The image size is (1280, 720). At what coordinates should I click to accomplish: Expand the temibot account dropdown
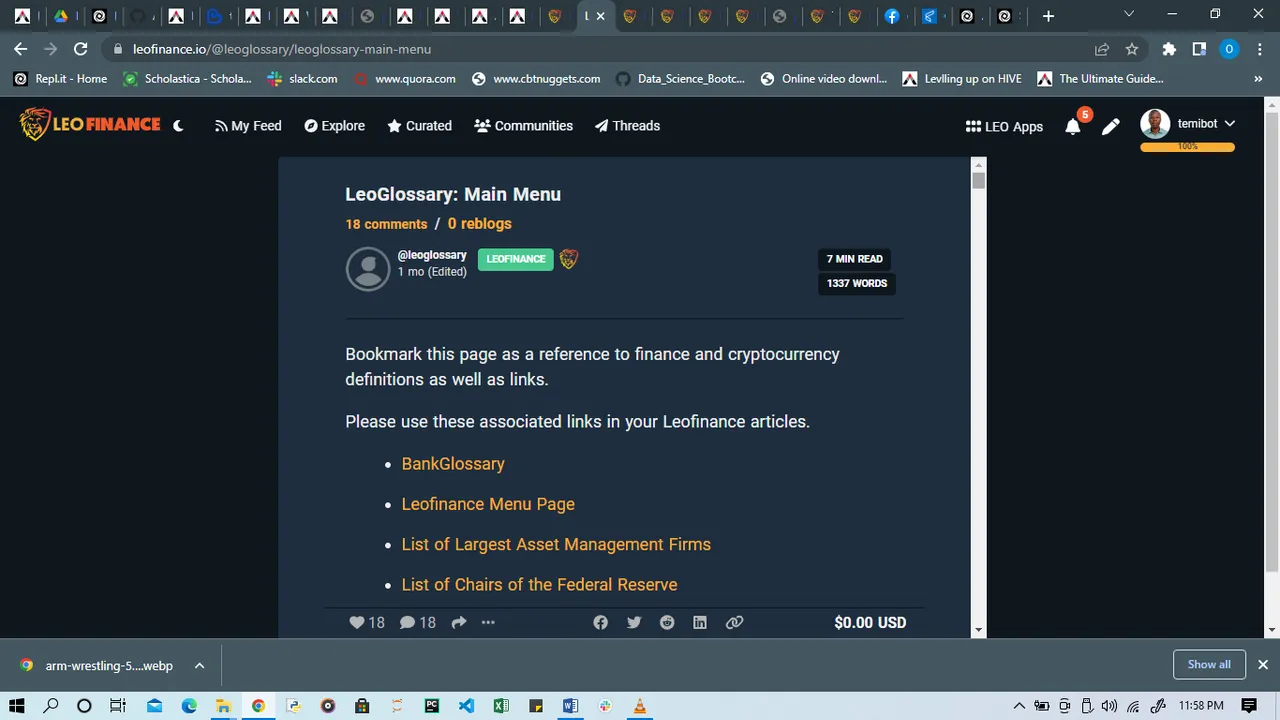(x=1229, y=124)
